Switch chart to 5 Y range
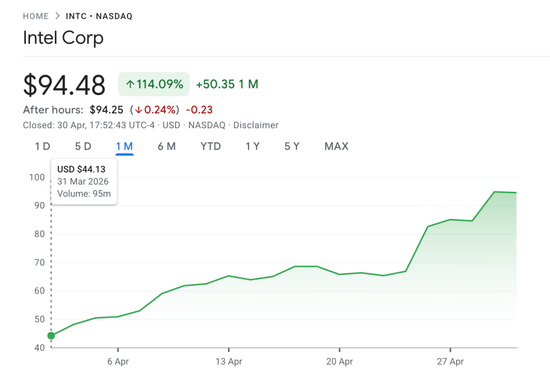The image size is (550, 379). (x=292, y=146)
